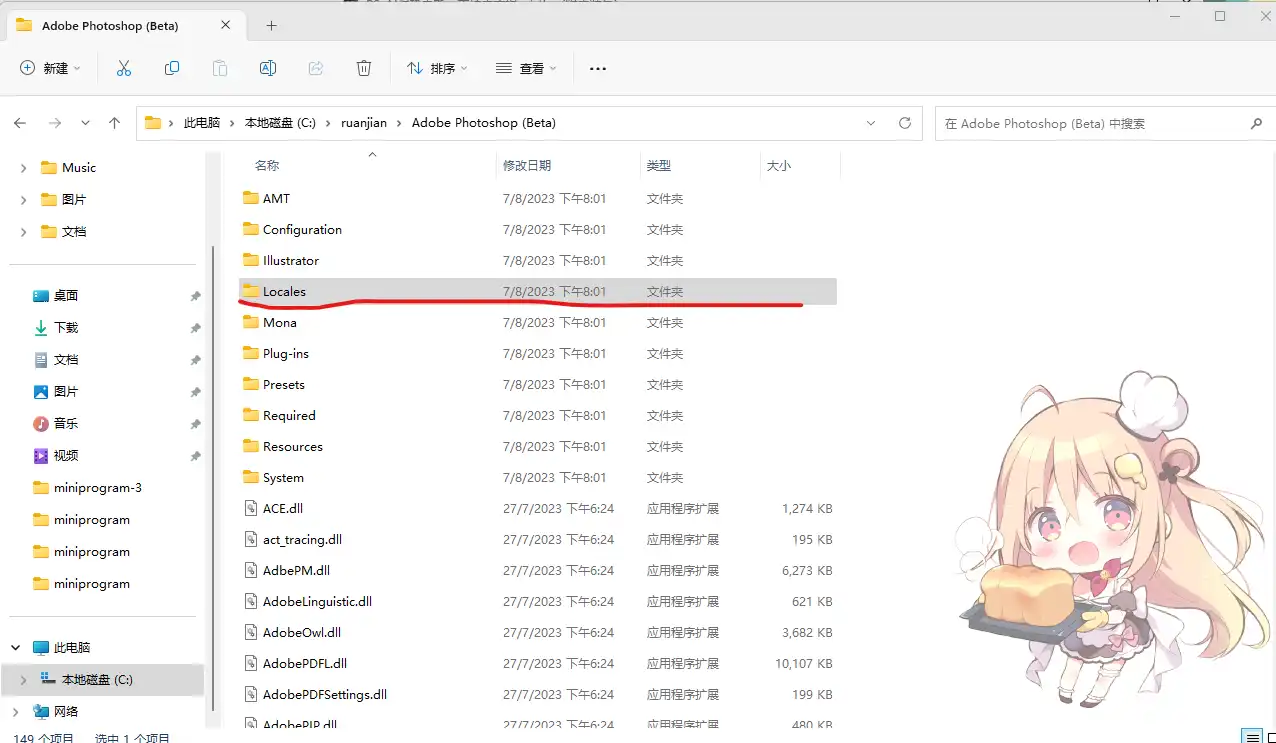
Task: Expand the Music folder in sidebar
Action: click(24, 168)
